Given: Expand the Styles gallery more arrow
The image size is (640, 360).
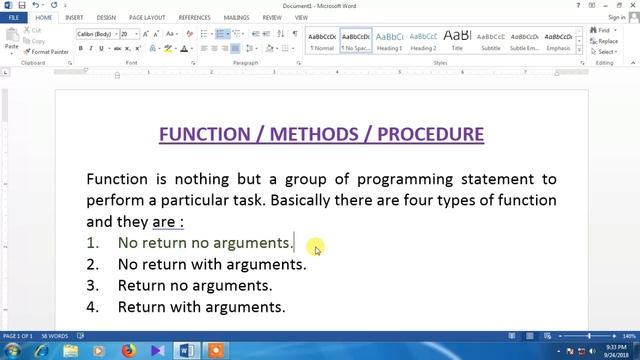Looking at the screenshot, I should [579, 50].
